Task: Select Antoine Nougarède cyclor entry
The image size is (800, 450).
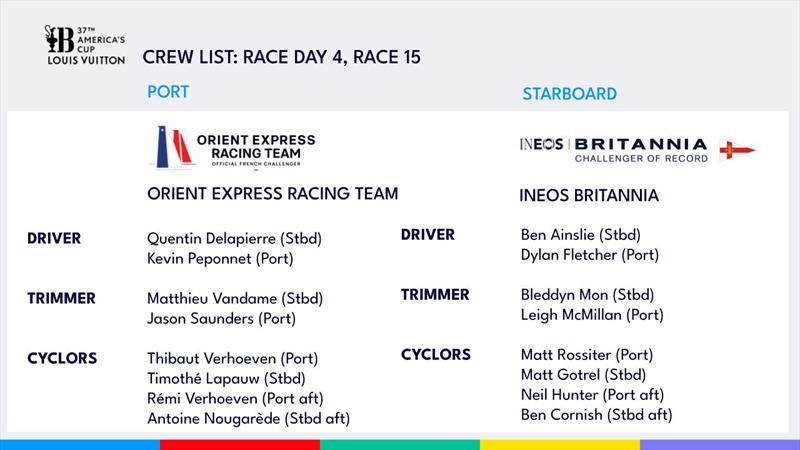Action: click(x=248, y=419)
